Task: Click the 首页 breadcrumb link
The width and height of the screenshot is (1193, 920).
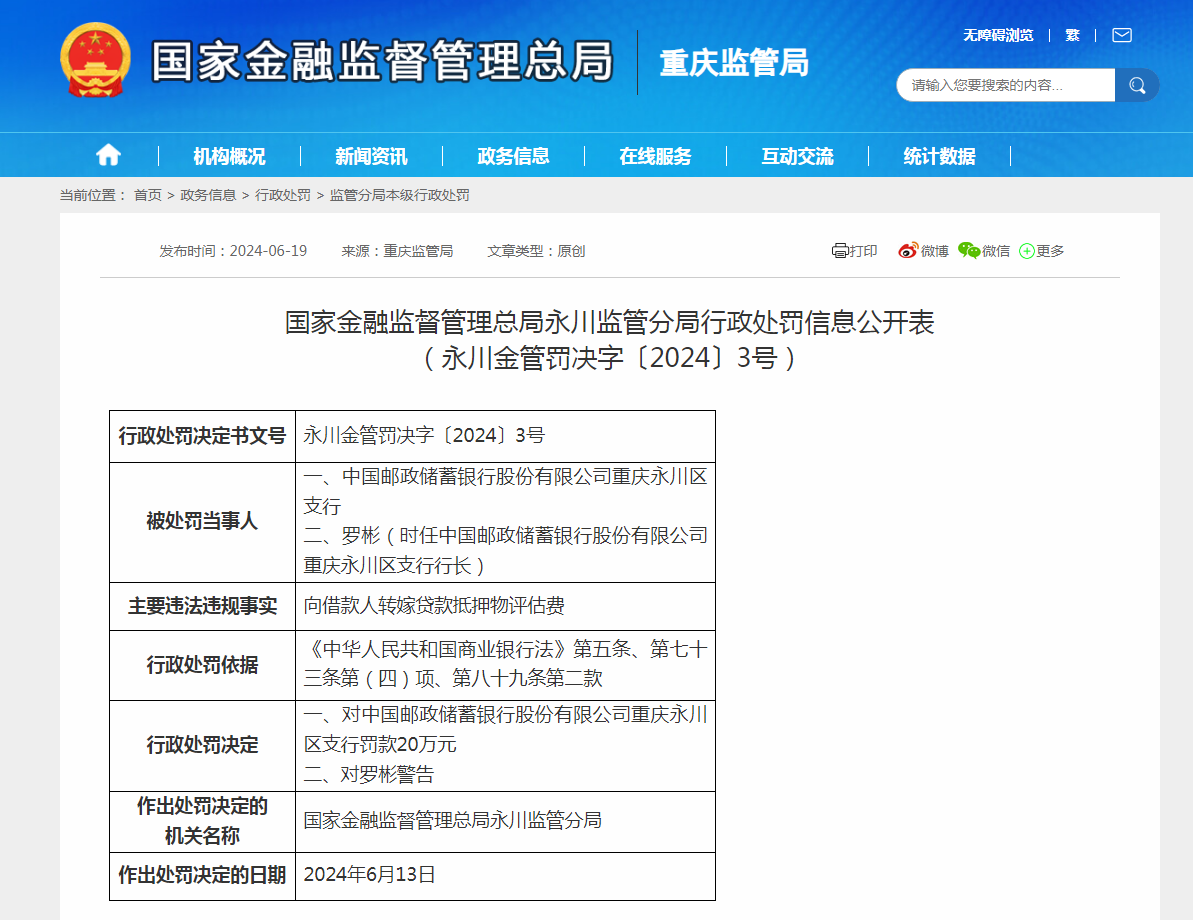Action: pyautogui.click(x=146, y=195)
